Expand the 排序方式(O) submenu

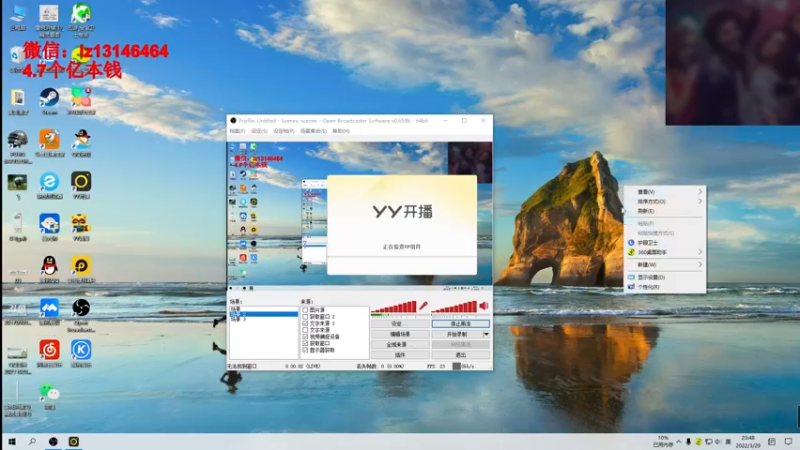pyautogui.click(x=665, y=202)
